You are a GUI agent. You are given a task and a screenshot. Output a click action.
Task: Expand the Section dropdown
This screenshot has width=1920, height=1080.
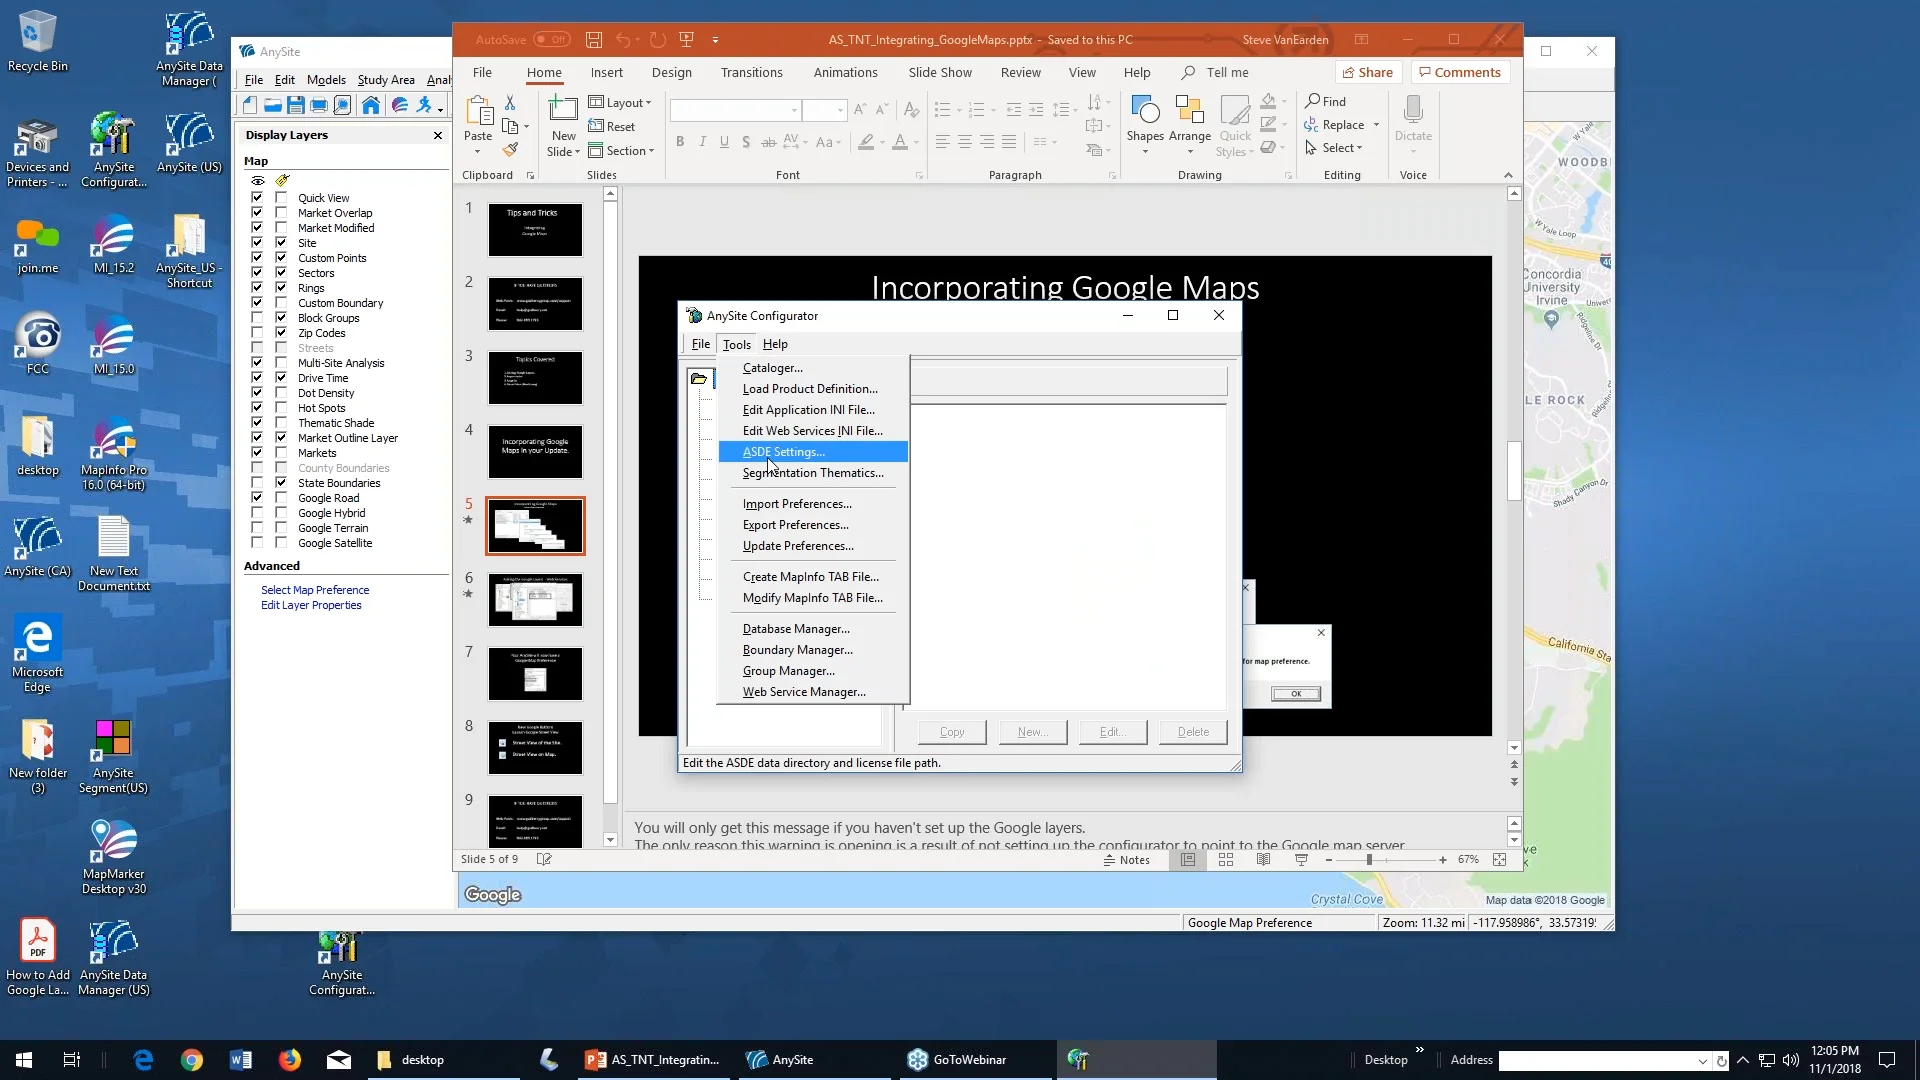[x=622, y=151]
